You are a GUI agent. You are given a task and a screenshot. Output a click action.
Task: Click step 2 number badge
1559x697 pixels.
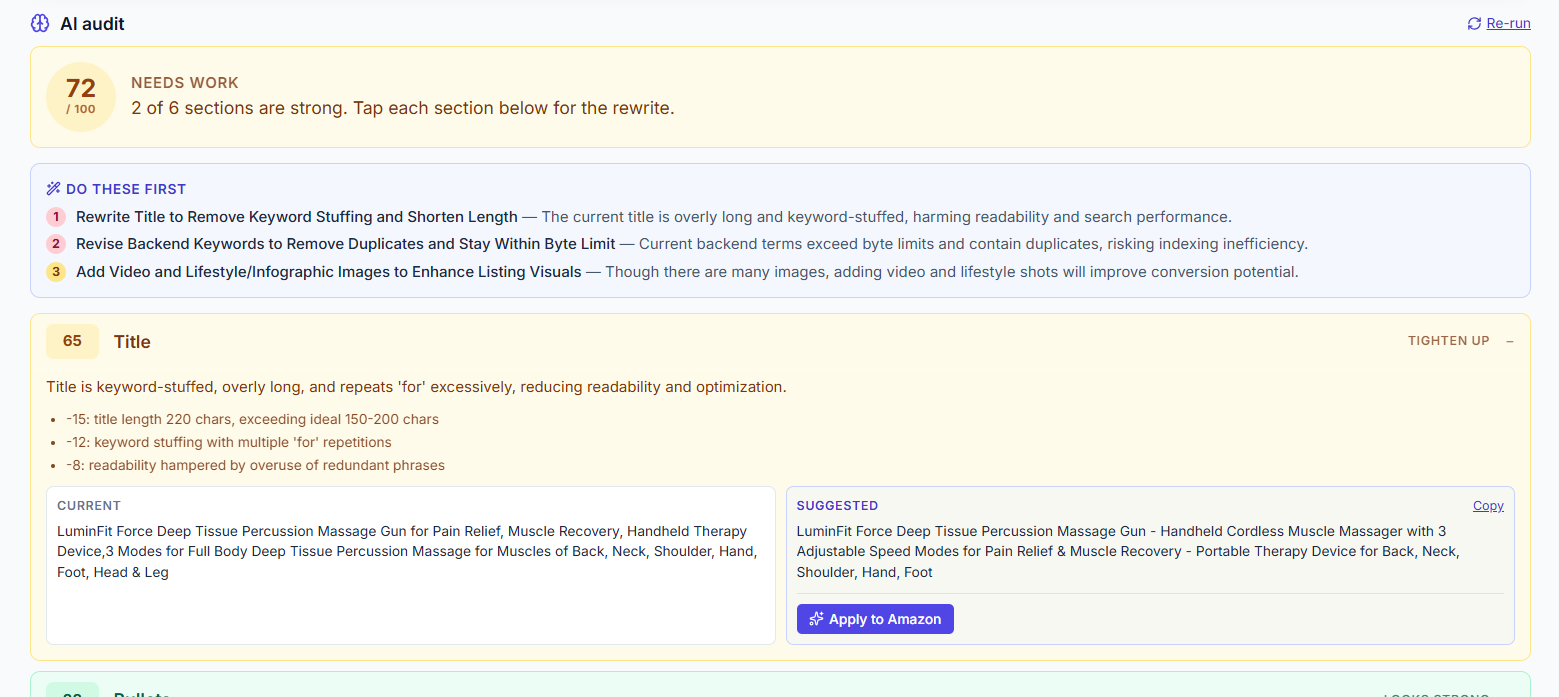pyautogui.click(x=56, y=244)
